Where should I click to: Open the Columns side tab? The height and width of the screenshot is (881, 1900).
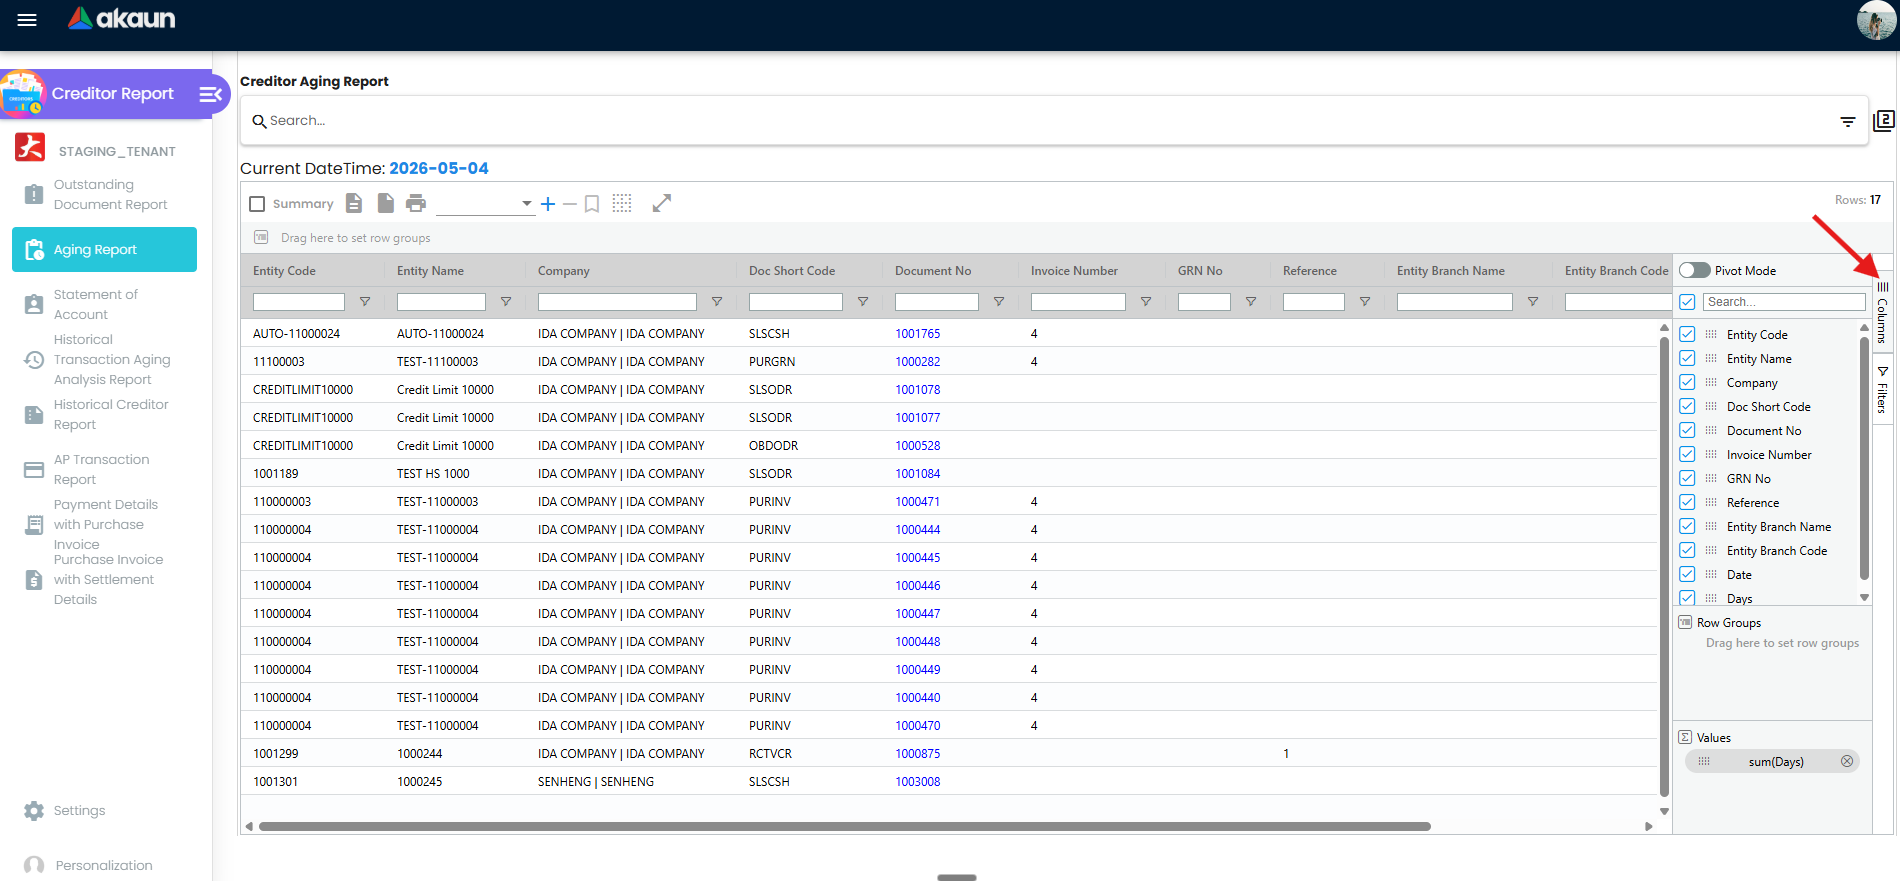coord(1882,313)
